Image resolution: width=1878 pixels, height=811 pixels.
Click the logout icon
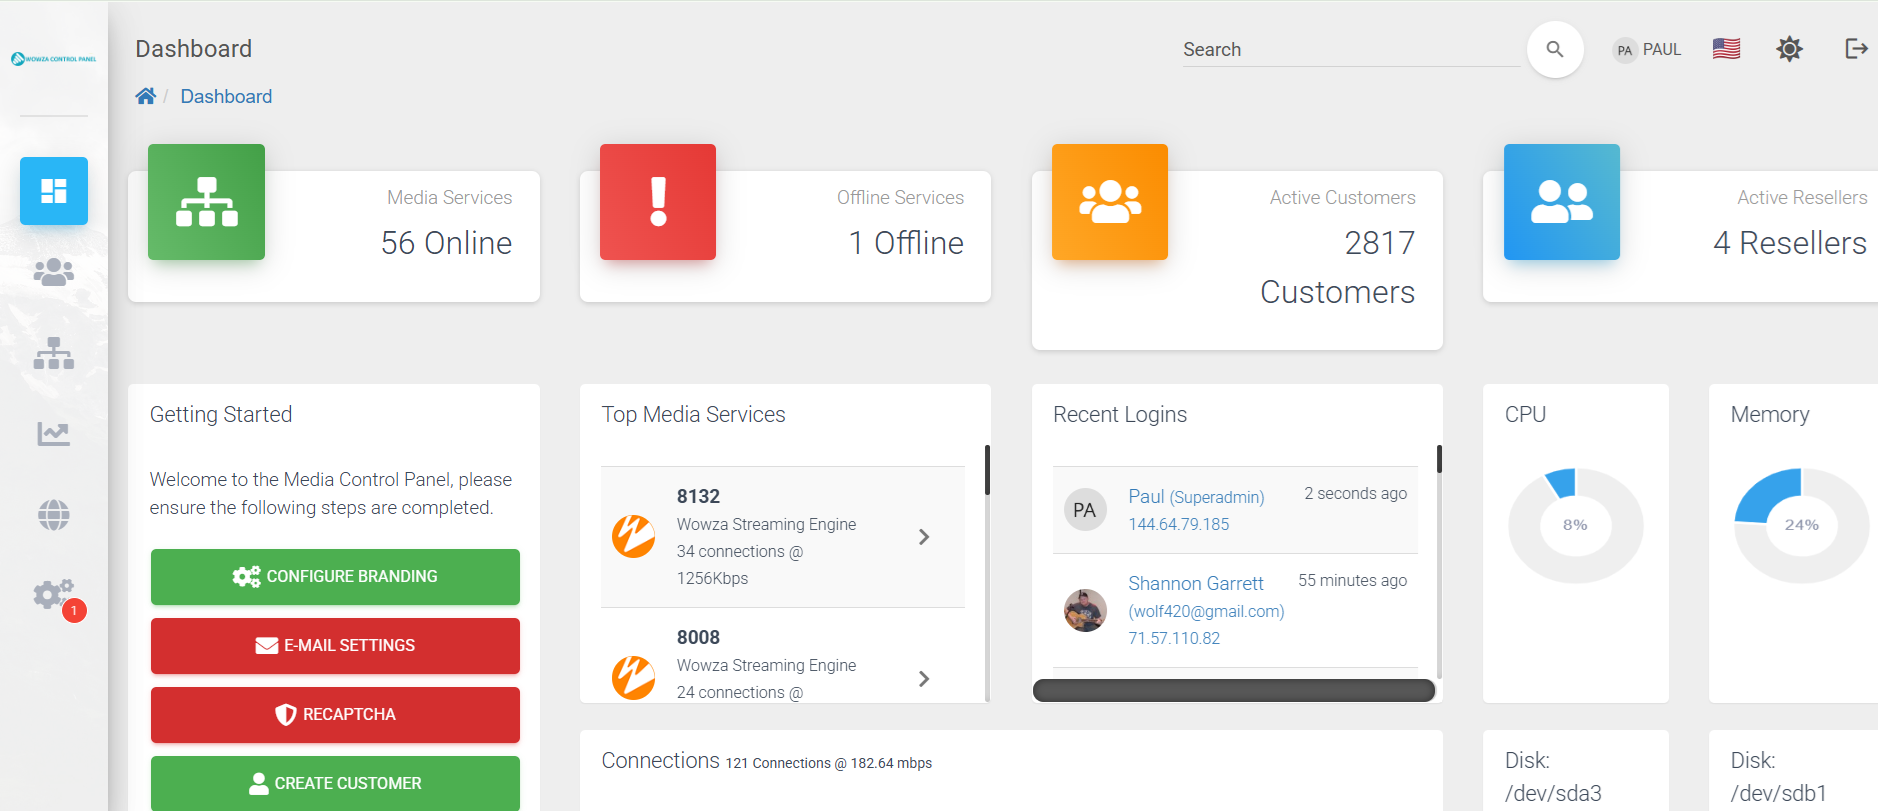[1856, 49]
